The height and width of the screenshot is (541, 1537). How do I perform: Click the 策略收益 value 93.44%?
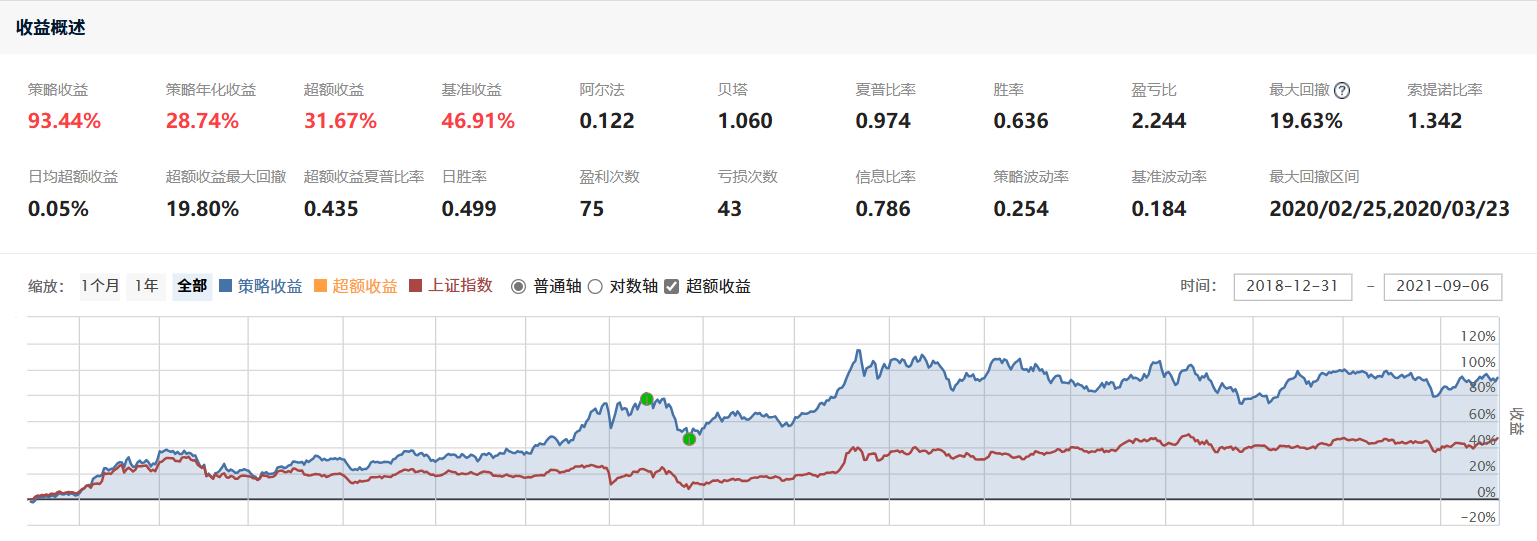pos(65,122)
